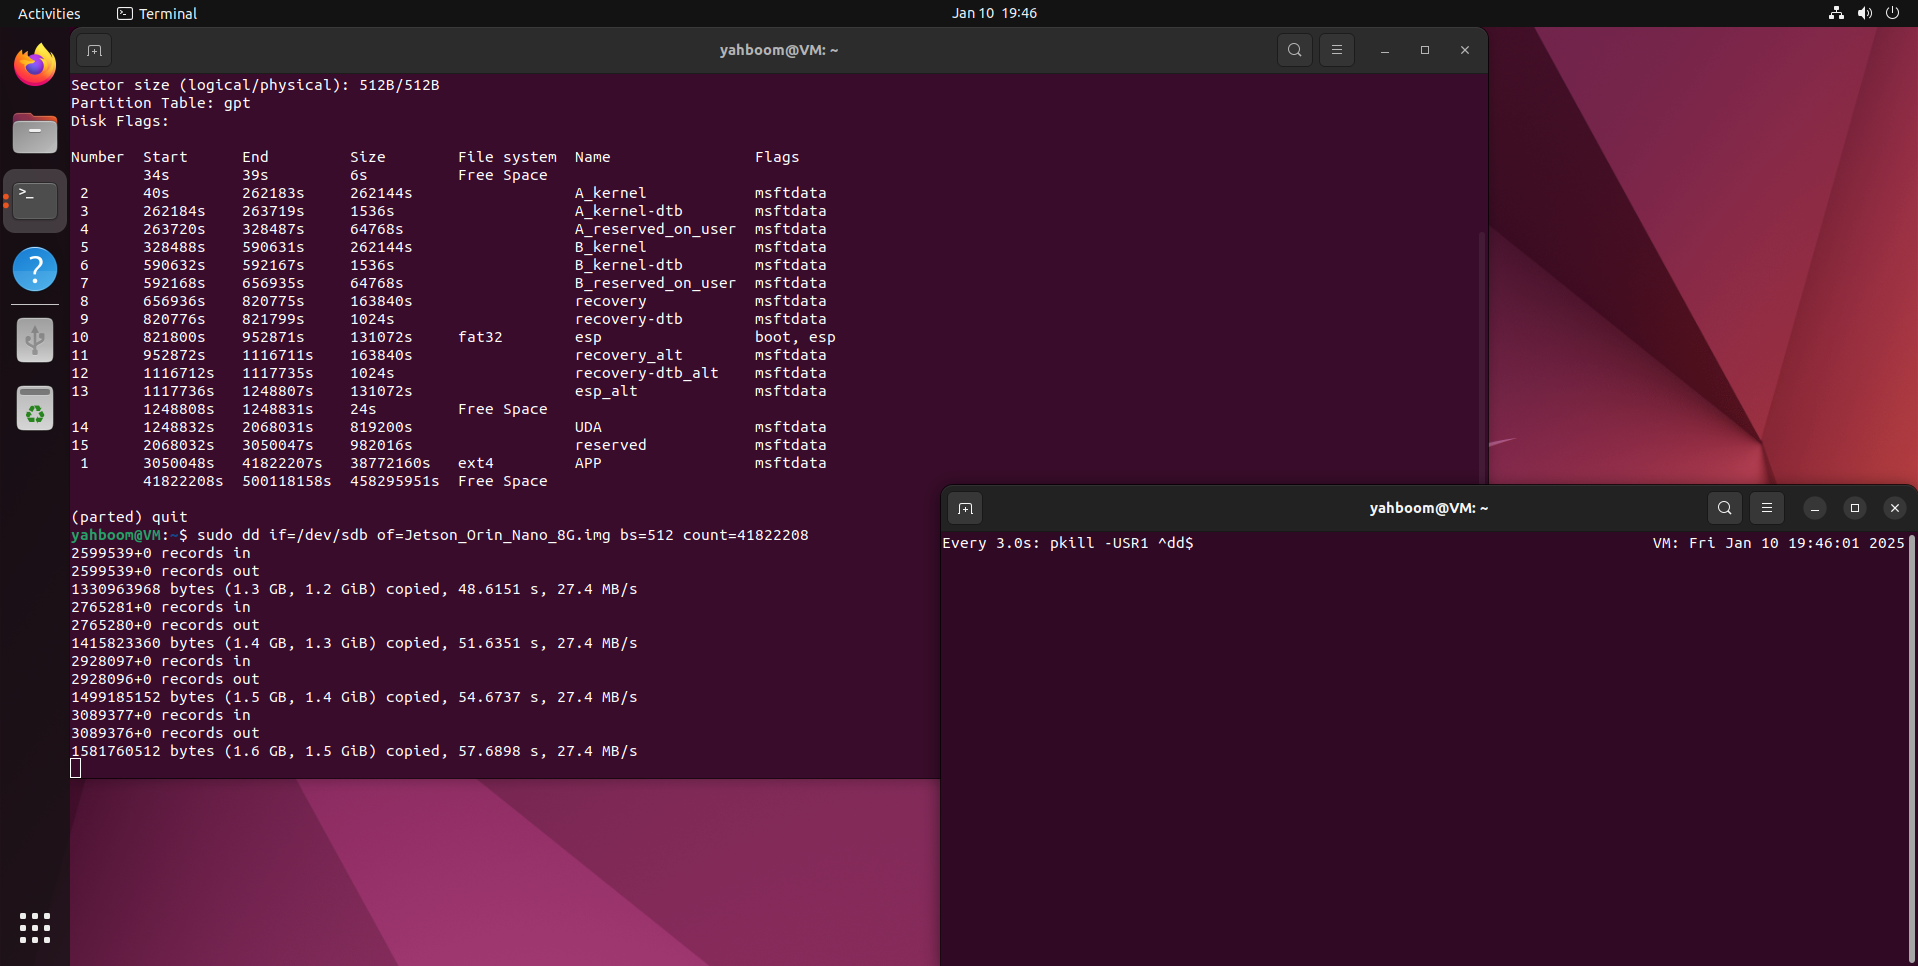
Task: Launch Firefox from the dock
Action: click(x=35, y=66)
